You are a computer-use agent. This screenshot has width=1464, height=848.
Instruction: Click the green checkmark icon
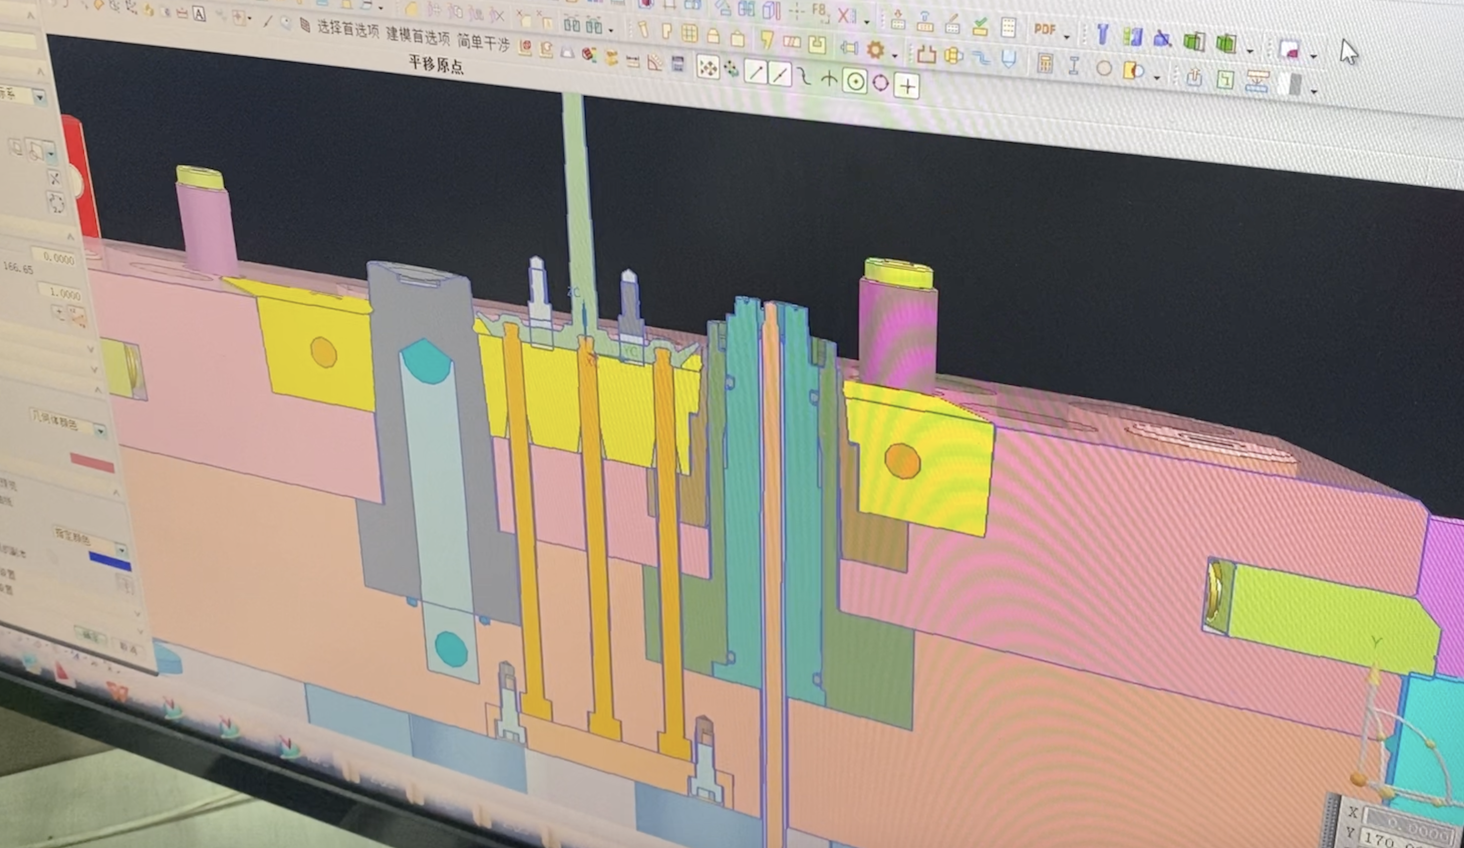tap(980, 26)
